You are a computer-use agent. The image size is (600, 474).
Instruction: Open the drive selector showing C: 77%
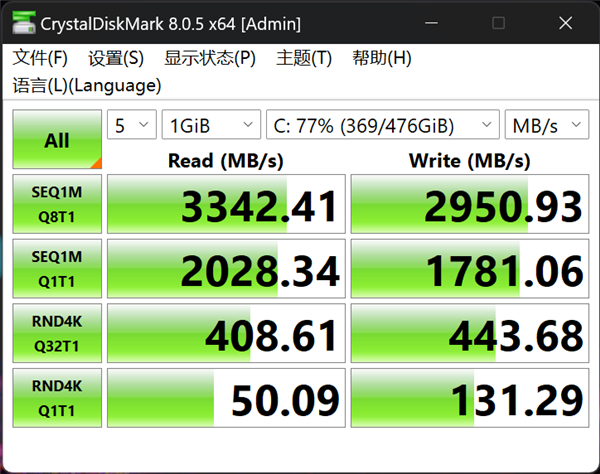tap(382, 126)
